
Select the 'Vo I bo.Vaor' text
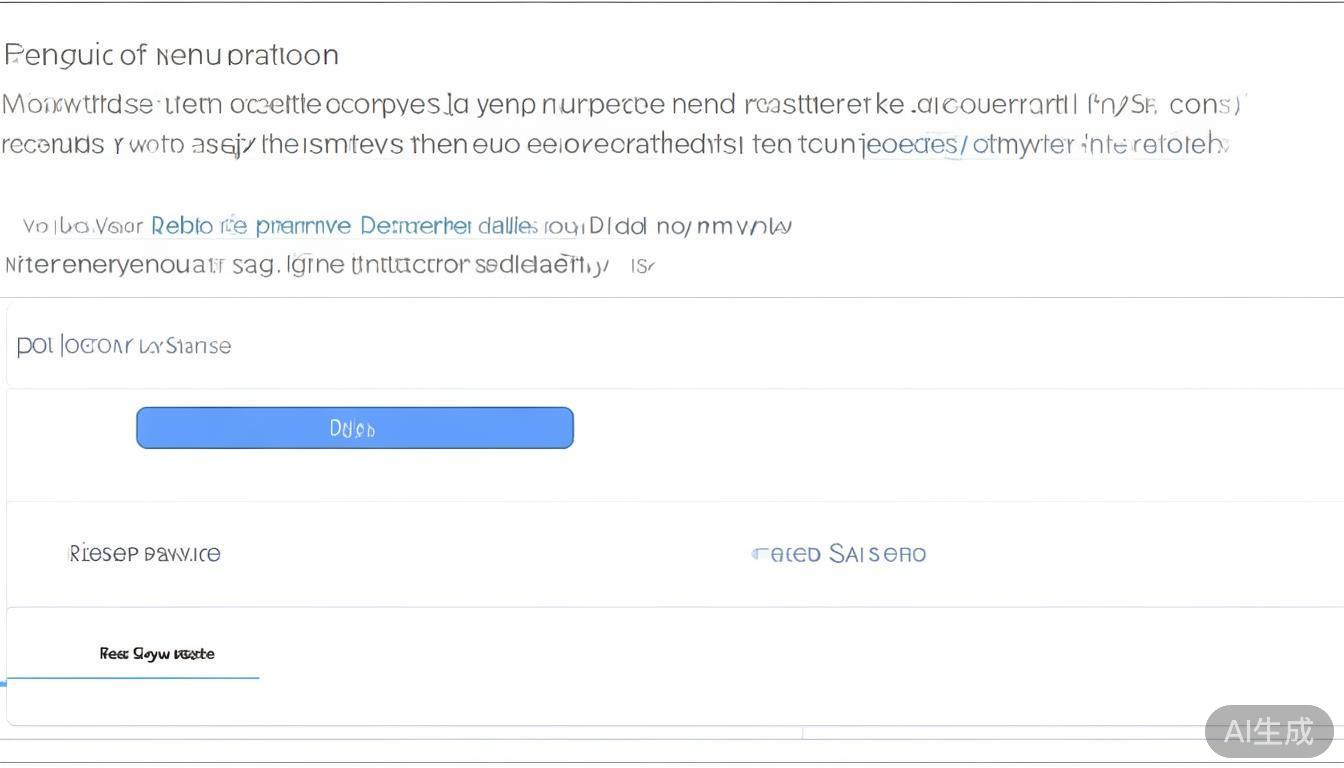coord(84,227)
